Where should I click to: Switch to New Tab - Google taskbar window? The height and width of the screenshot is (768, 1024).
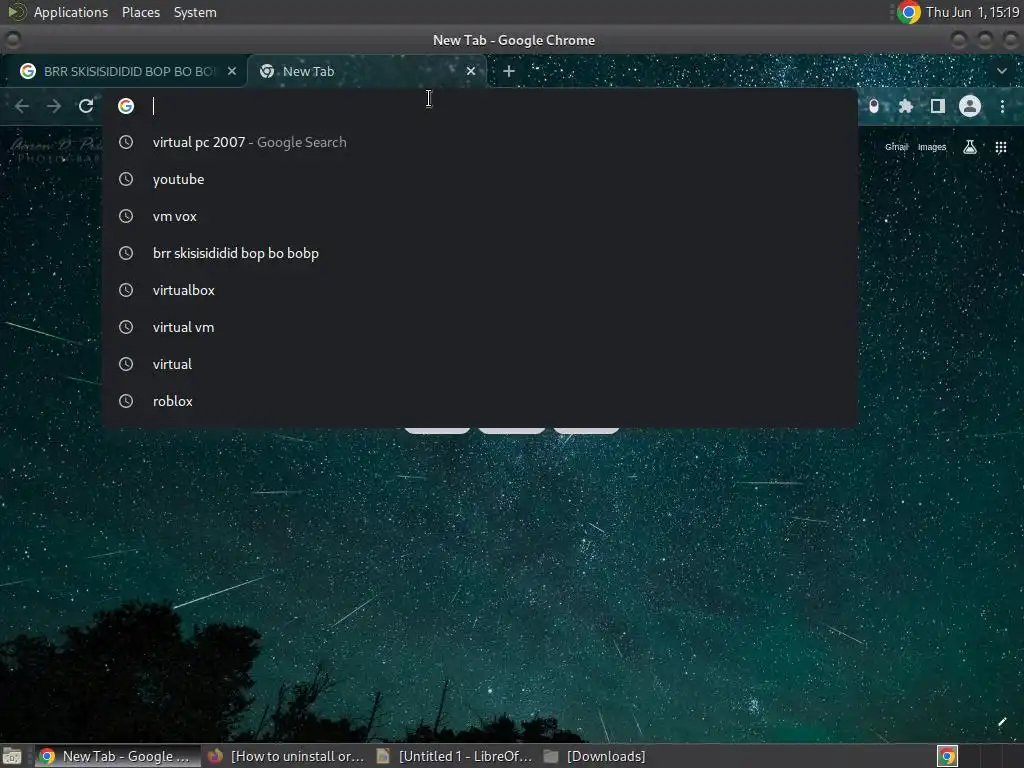116,756
